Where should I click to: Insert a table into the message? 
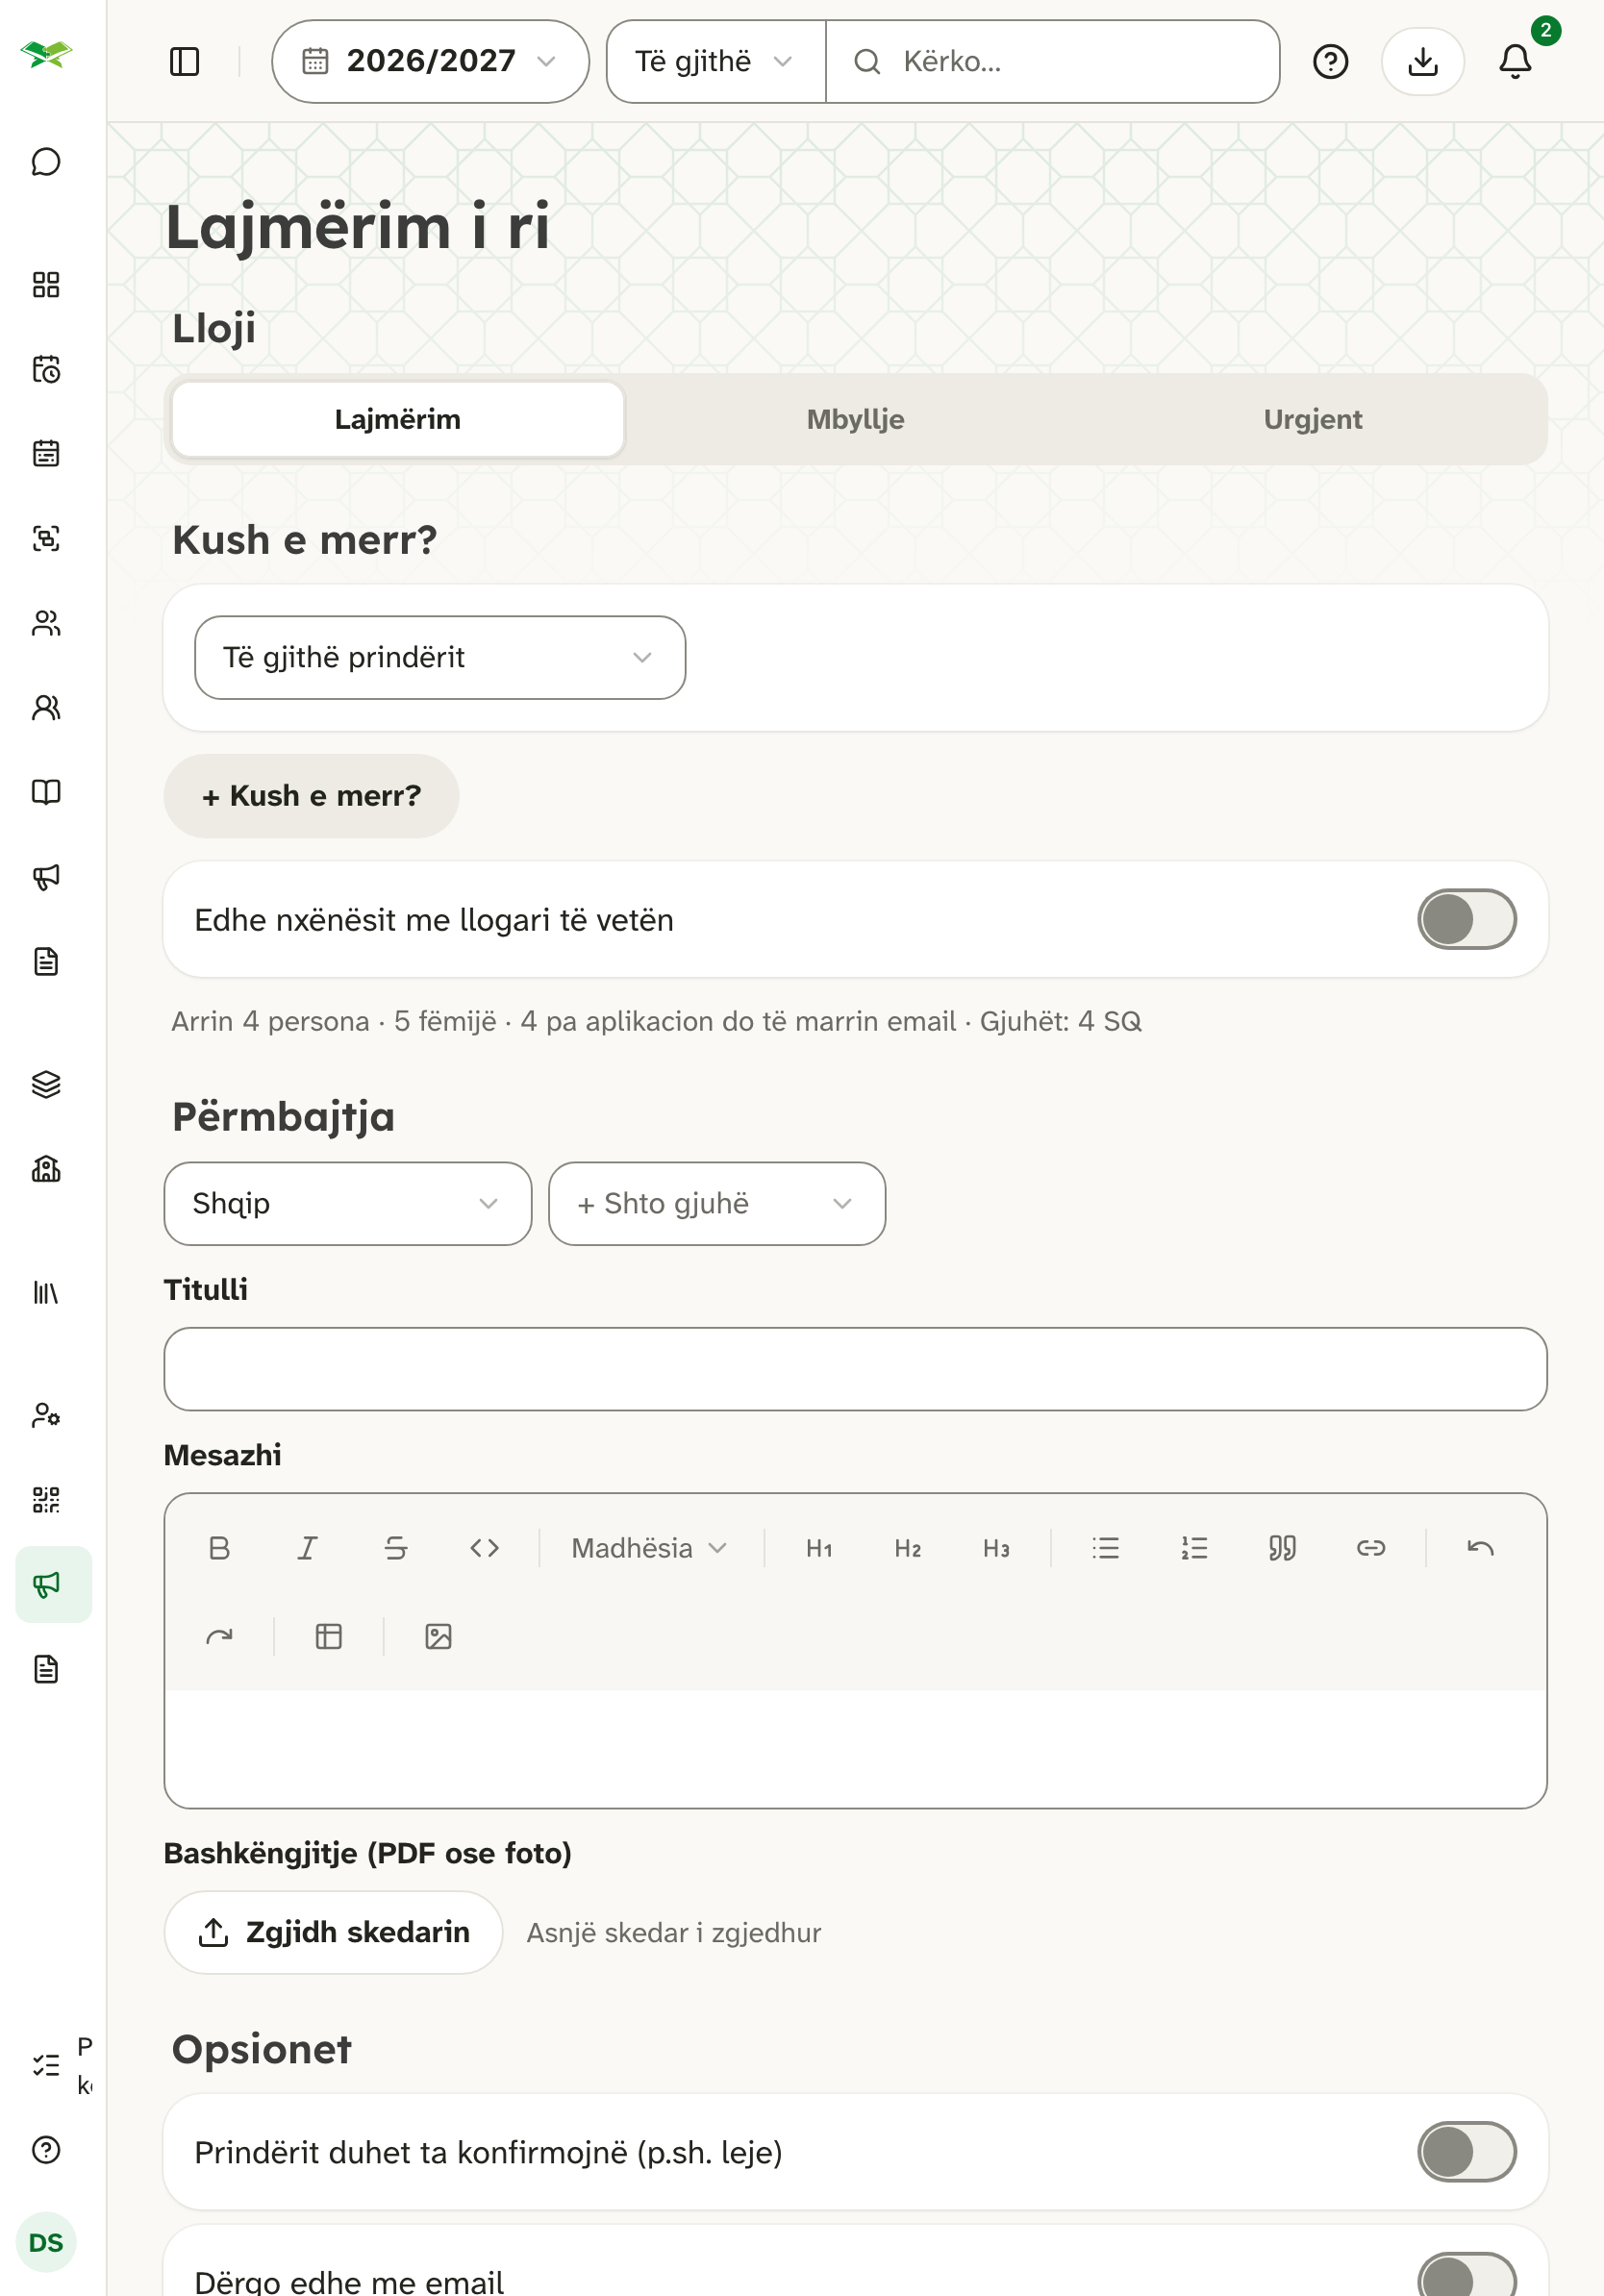329,1636
